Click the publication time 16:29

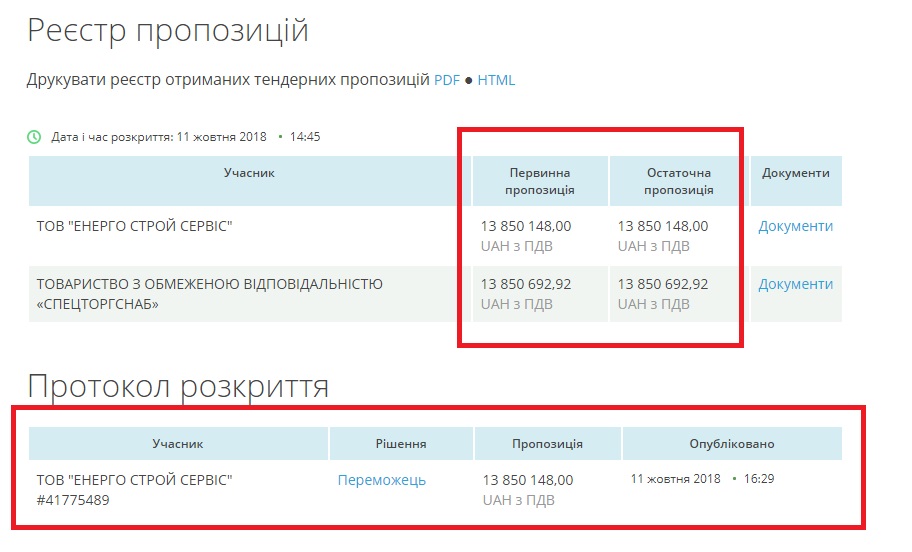759,479
